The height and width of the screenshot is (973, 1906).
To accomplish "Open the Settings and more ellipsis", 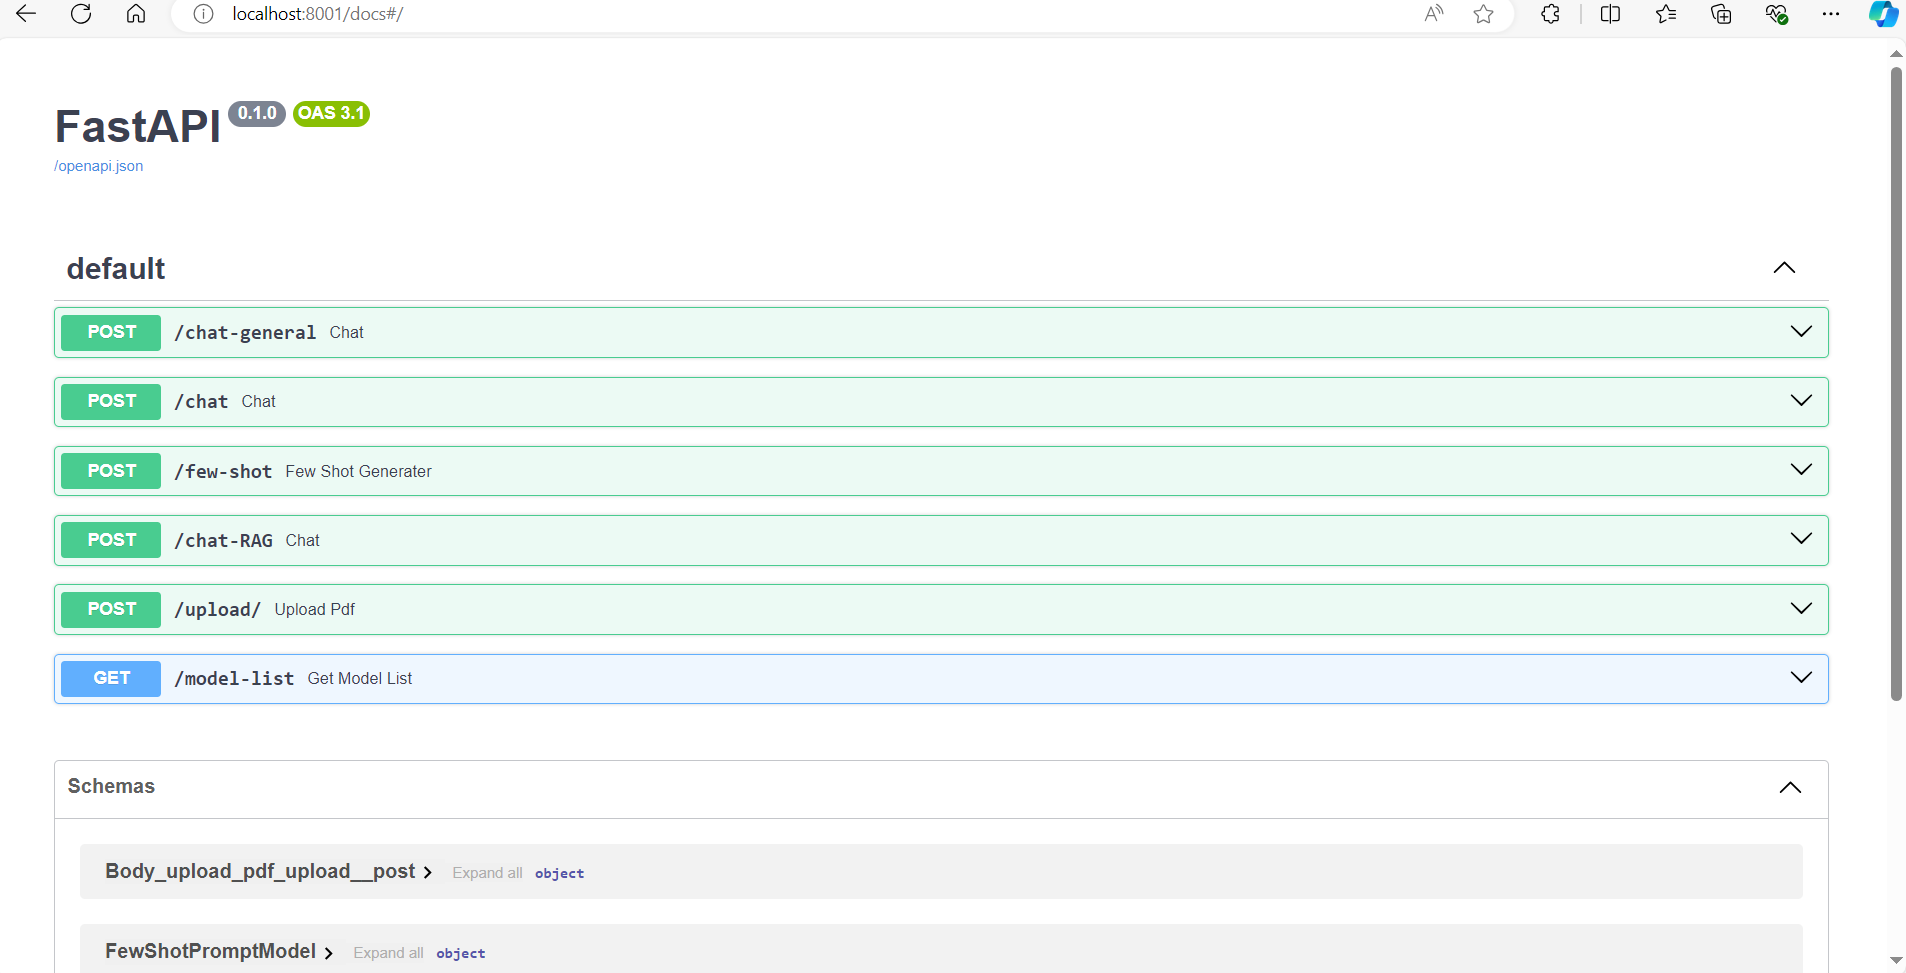I will 1831,13.
